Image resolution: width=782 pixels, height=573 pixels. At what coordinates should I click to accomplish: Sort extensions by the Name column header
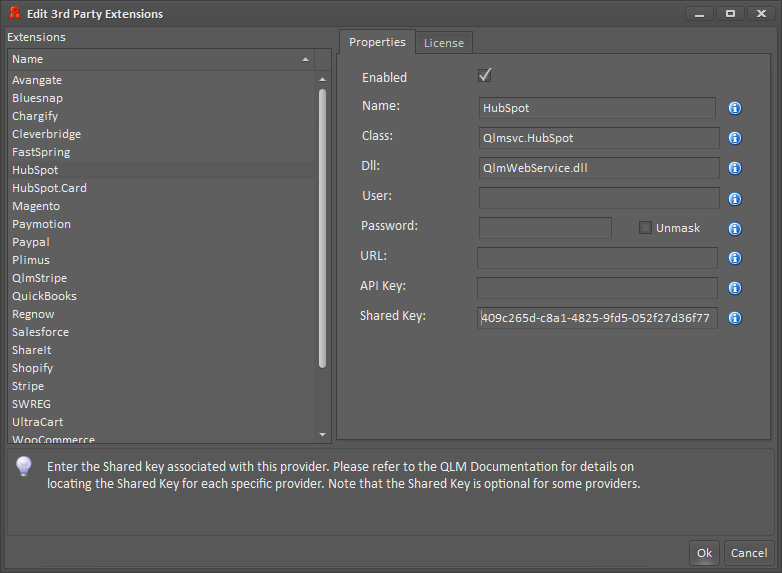[161, 59]
